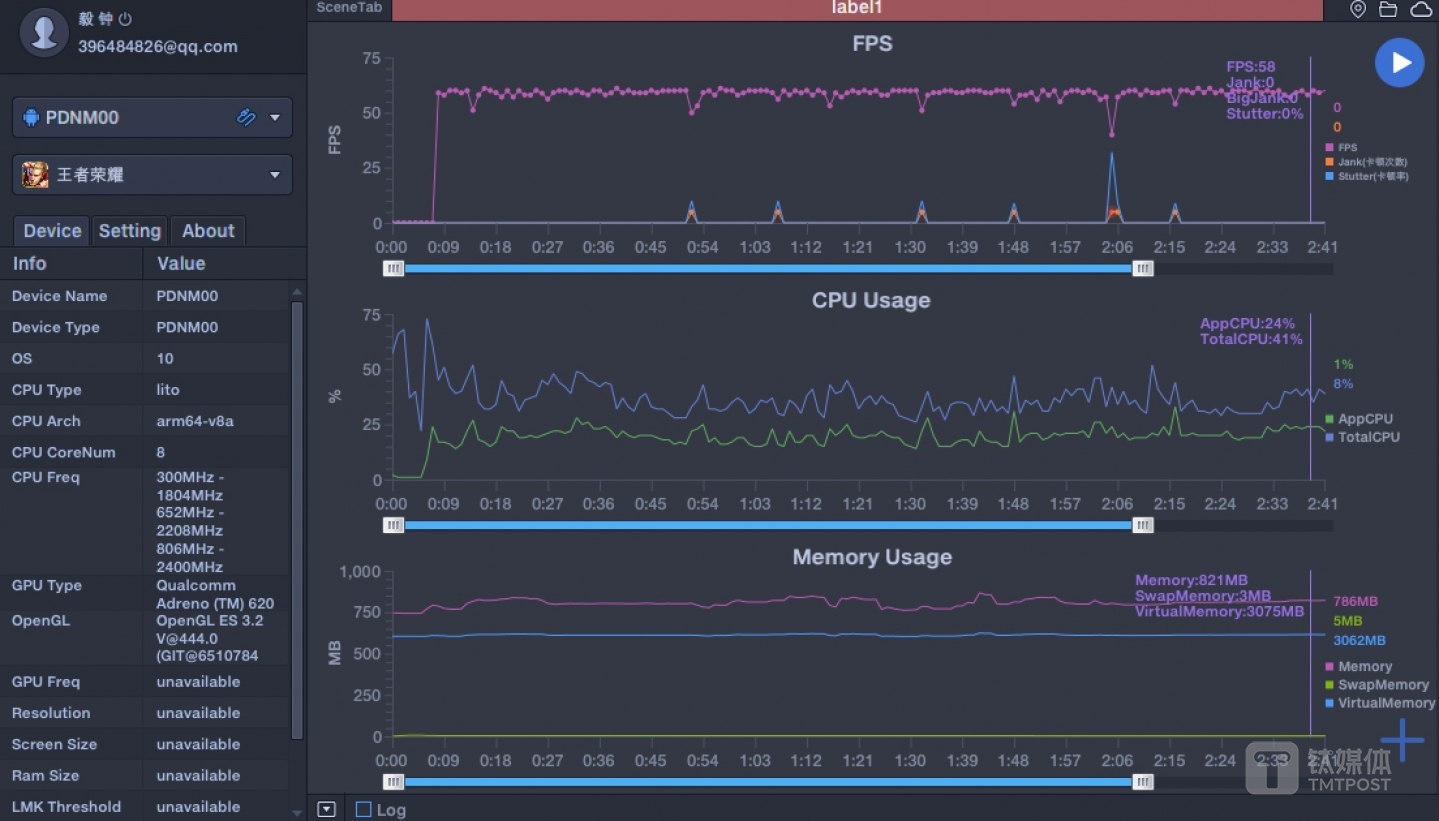The width and height of the screenshot is (1439, 821).
Task: Click the bottom-left panel collapse arrow button
Action: click(x=326, y=809)
